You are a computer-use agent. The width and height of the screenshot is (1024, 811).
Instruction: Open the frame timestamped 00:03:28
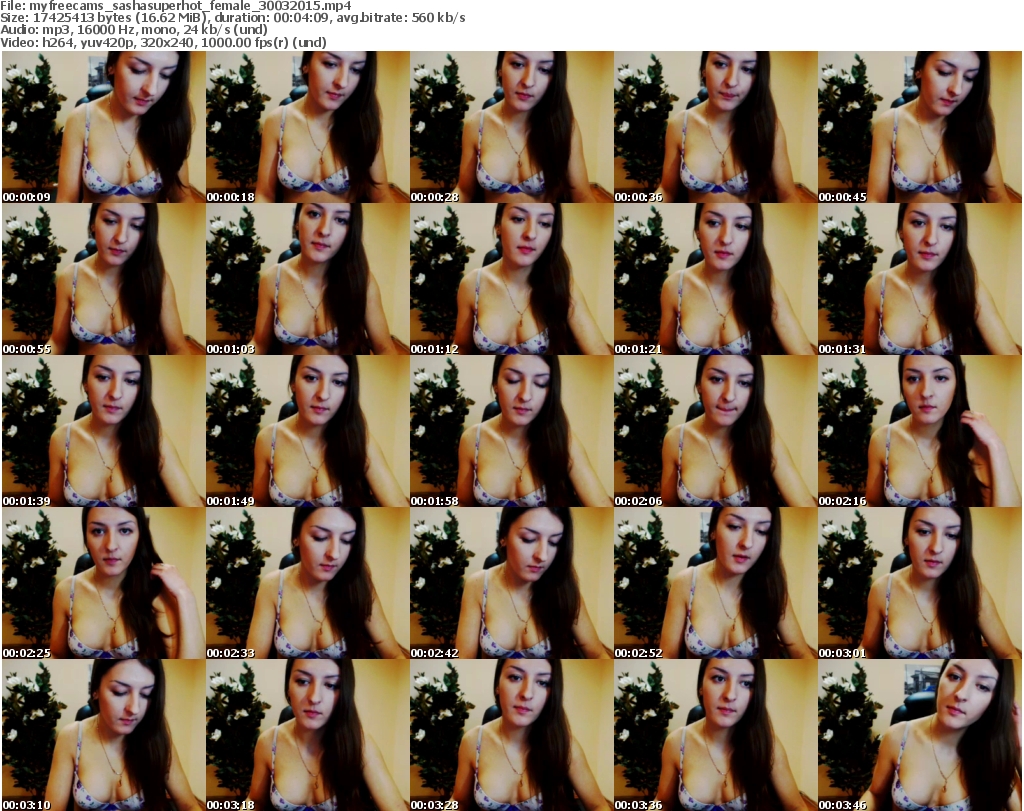click(x=511, y=735)
